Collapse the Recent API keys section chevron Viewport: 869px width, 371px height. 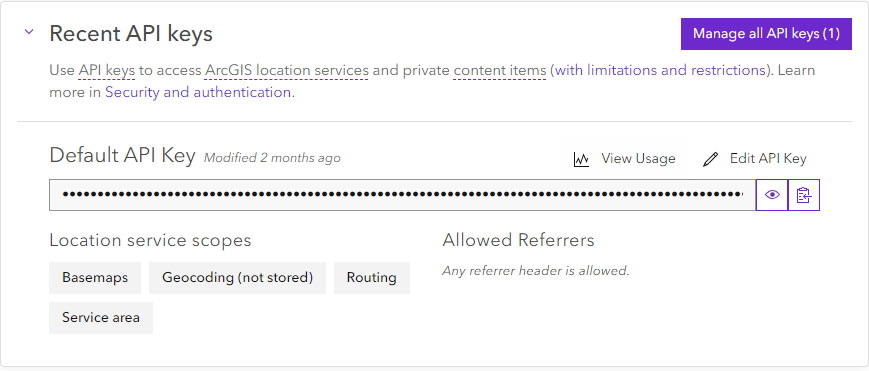[x=29, y=32]
